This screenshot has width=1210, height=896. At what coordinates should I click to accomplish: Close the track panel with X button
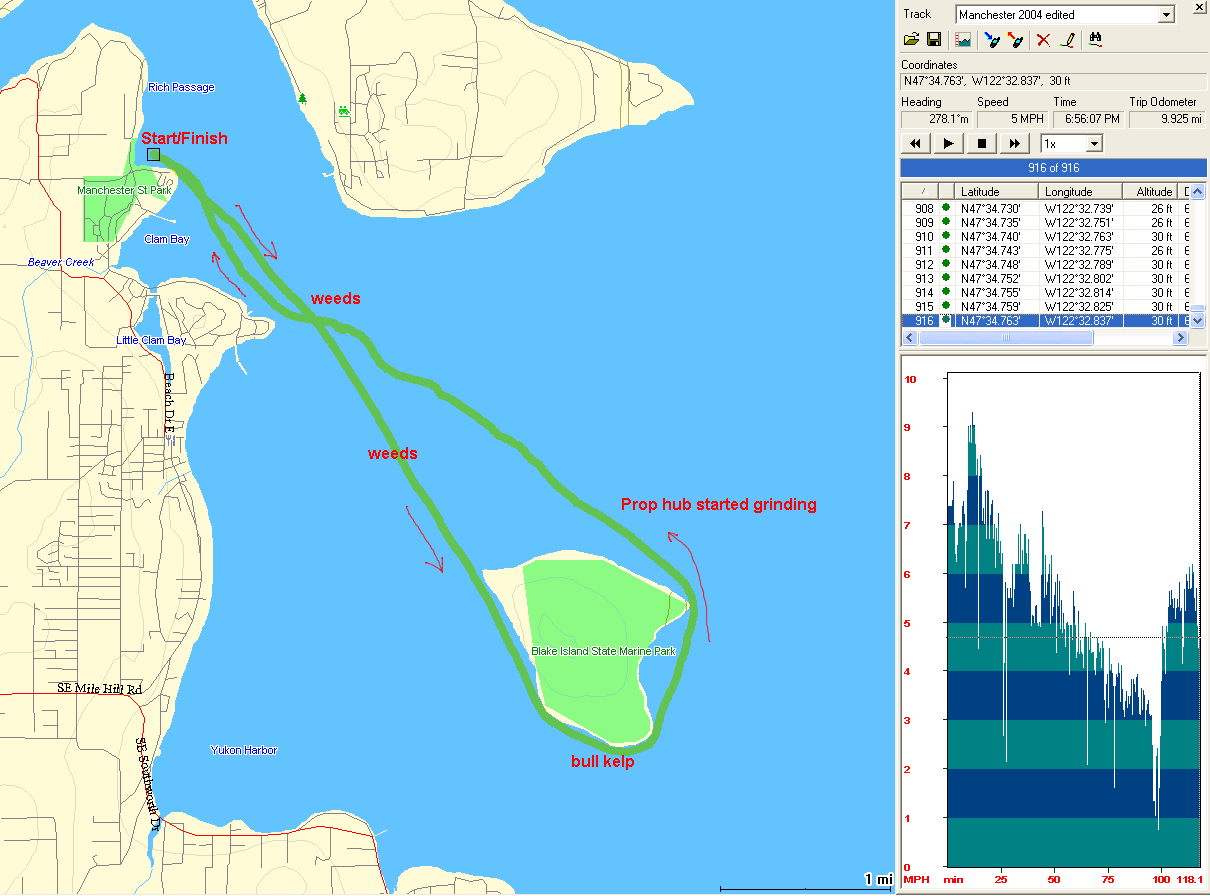click(x=1199, y=8)
